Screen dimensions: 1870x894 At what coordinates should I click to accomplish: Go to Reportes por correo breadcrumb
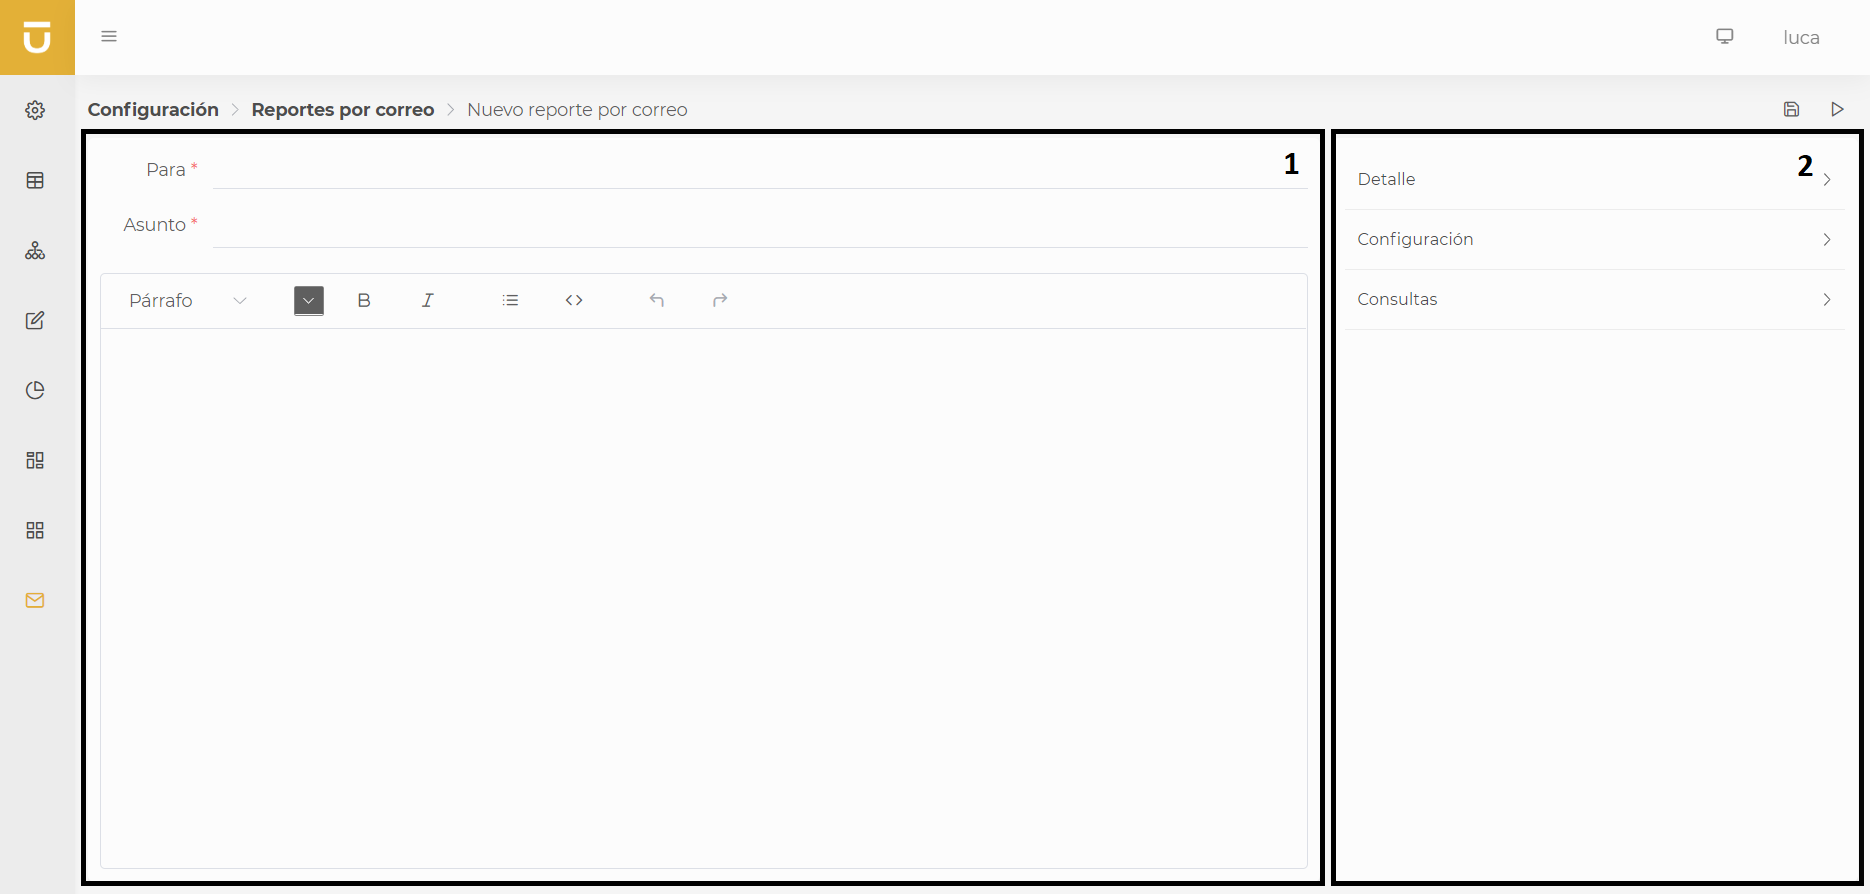(342, 110)
